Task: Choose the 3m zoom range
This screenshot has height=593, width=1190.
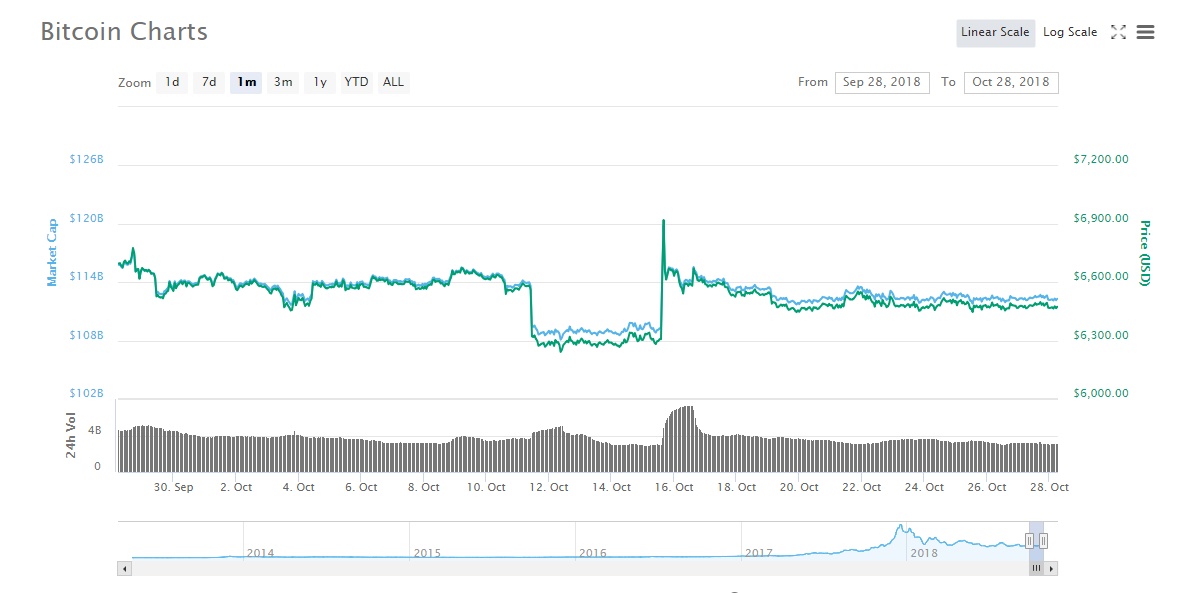Action: [283, 82]
